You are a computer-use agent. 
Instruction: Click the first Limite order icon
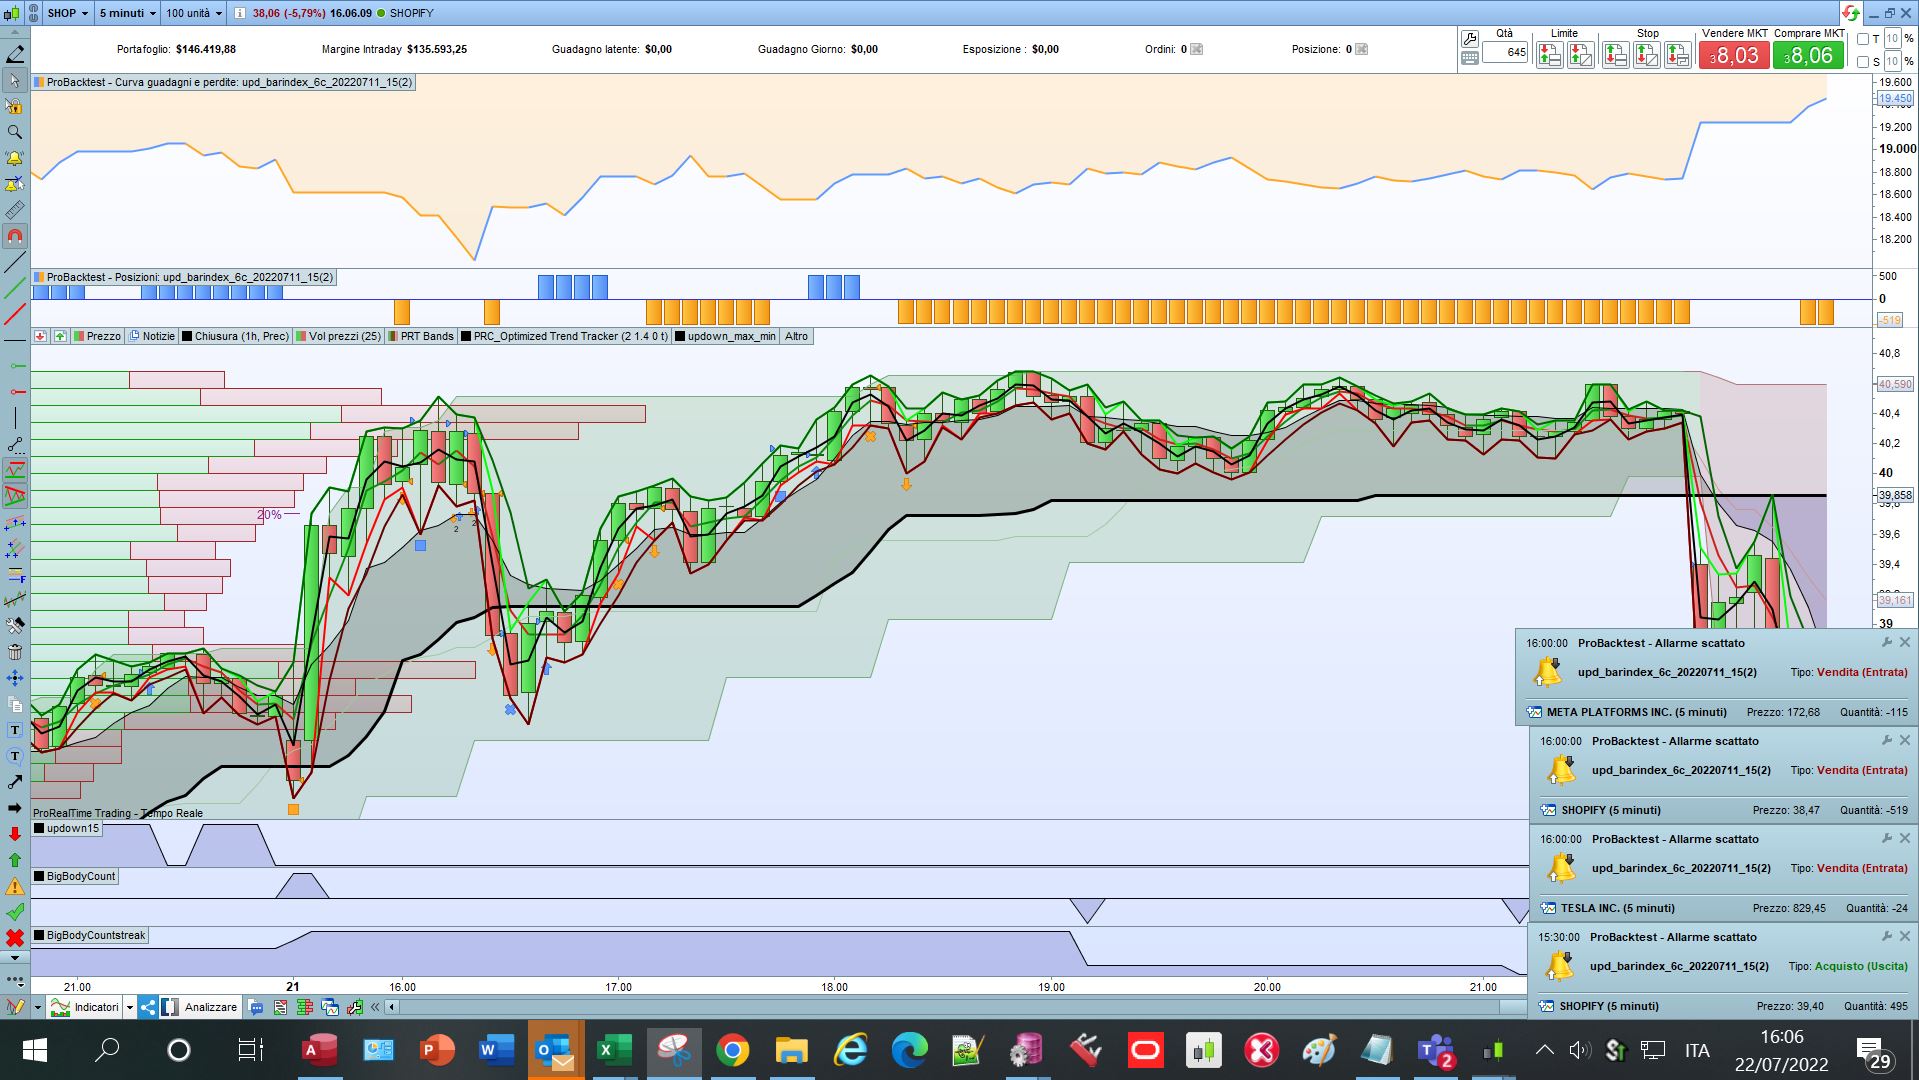point(1550,56)
